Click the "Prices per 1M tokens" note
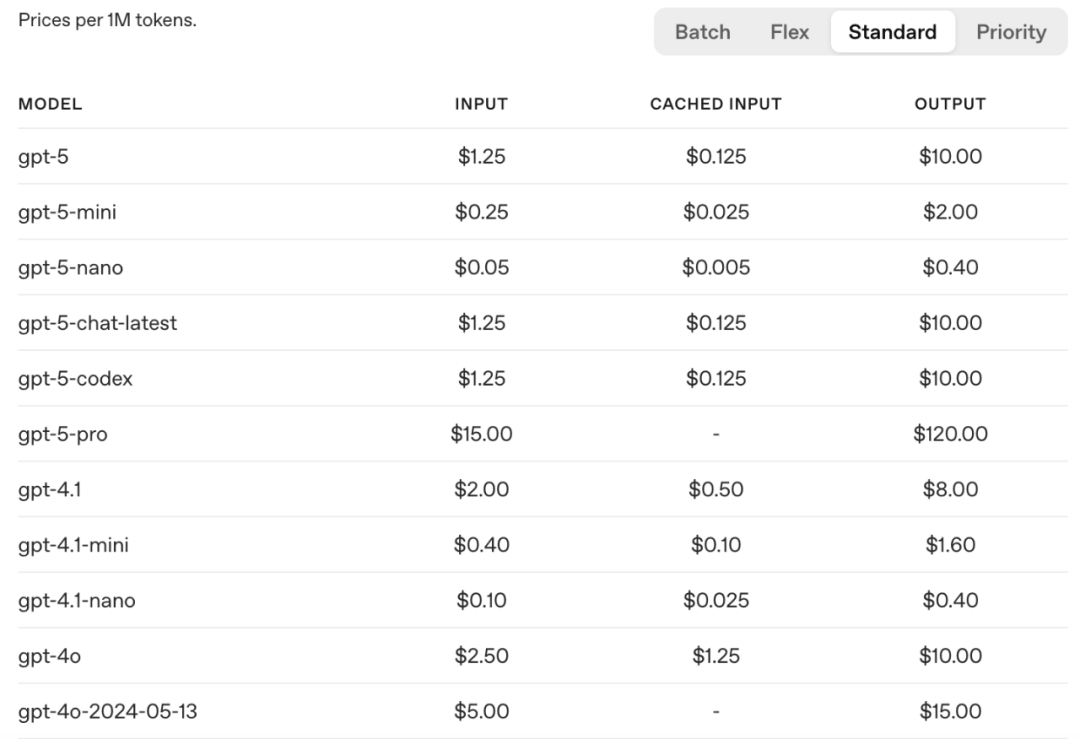This screenshot has height=739, width=1080. point(107,21)
